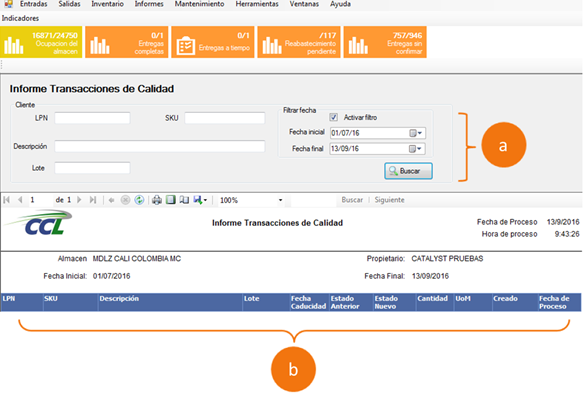Click the LPN column header
586x393 pixels.
(x=22, y=302)
